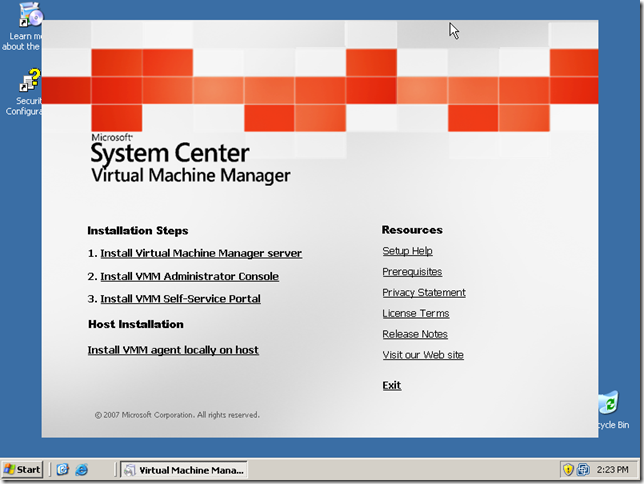
Task: View the Privacy Statement link
Action: (x=424, y=293)
